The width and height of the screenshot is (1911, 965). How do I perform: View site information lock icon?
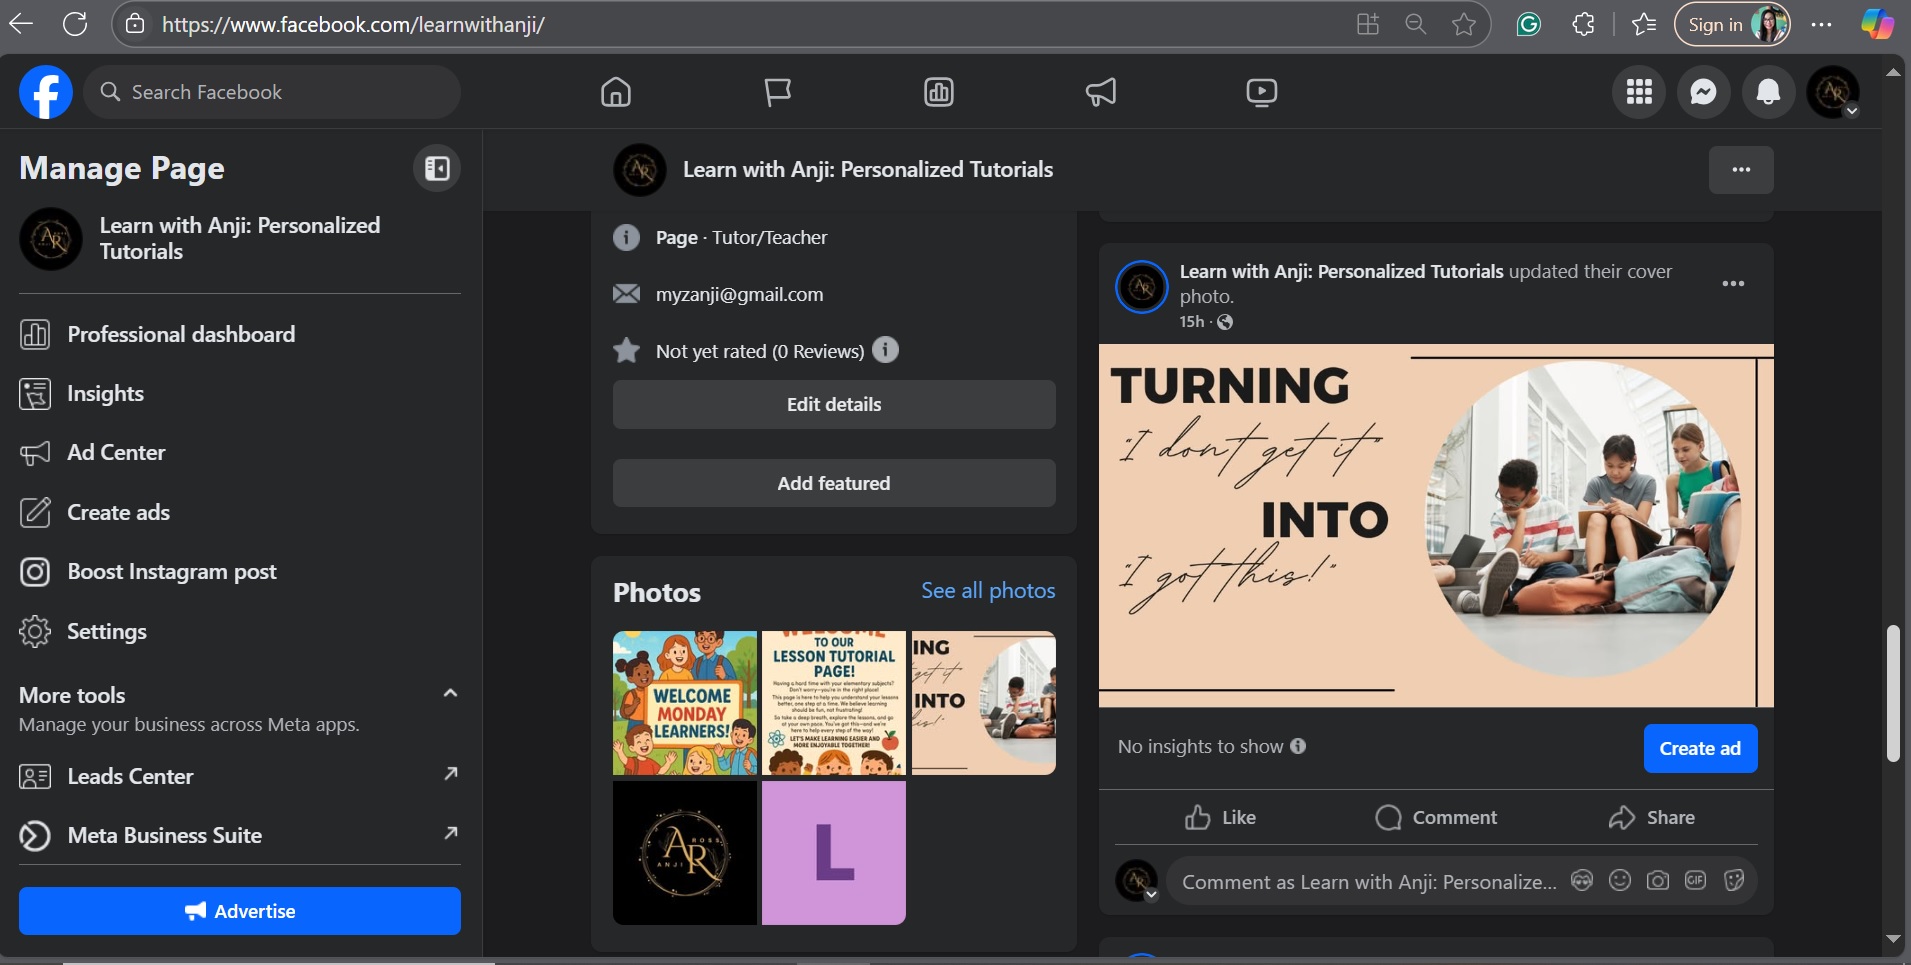135,24
